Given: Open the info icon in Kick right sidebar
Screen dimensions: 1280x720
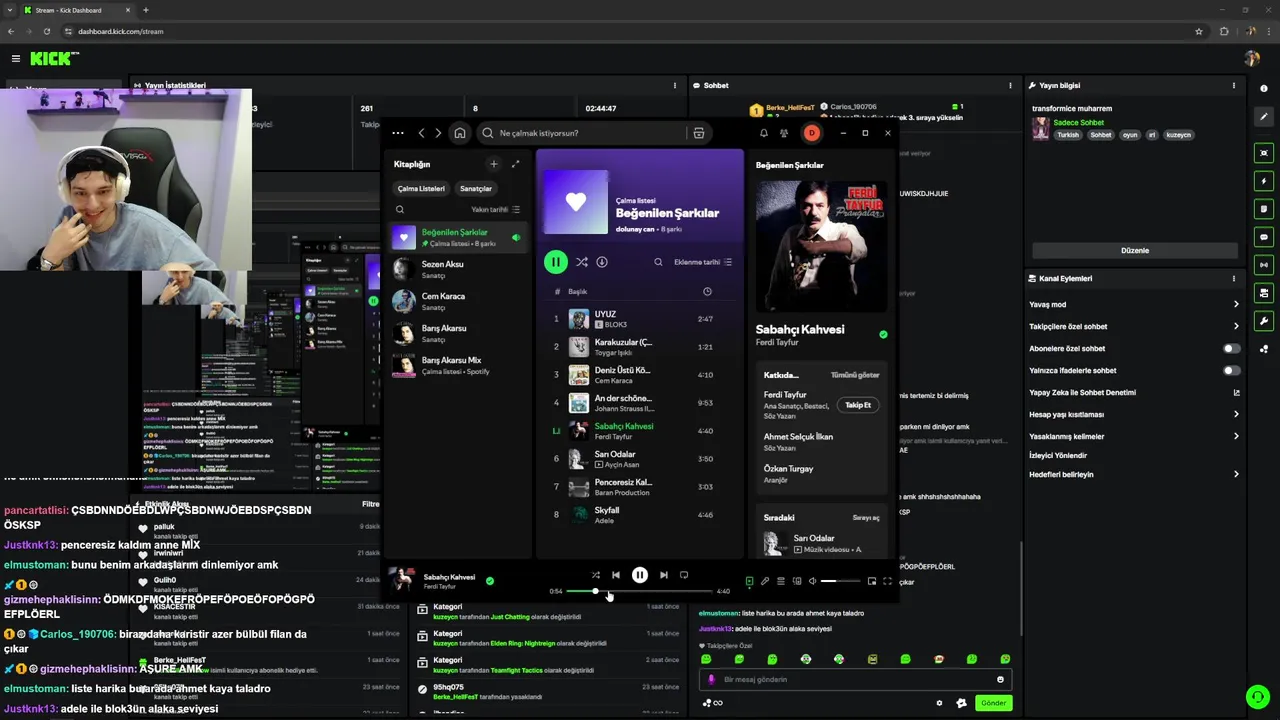Looking at the screenshot, I should click(1264, 88).
